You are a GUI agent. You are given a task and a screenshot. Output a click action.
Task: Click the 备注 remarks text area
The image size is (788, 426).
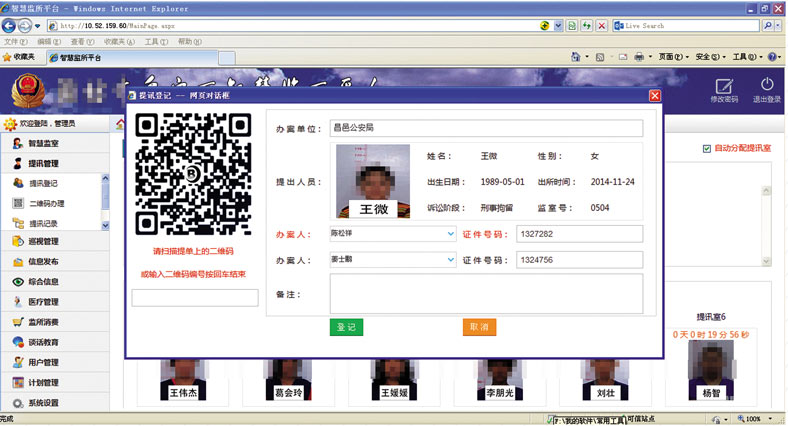pyautogui.click(x=486, y=294)
